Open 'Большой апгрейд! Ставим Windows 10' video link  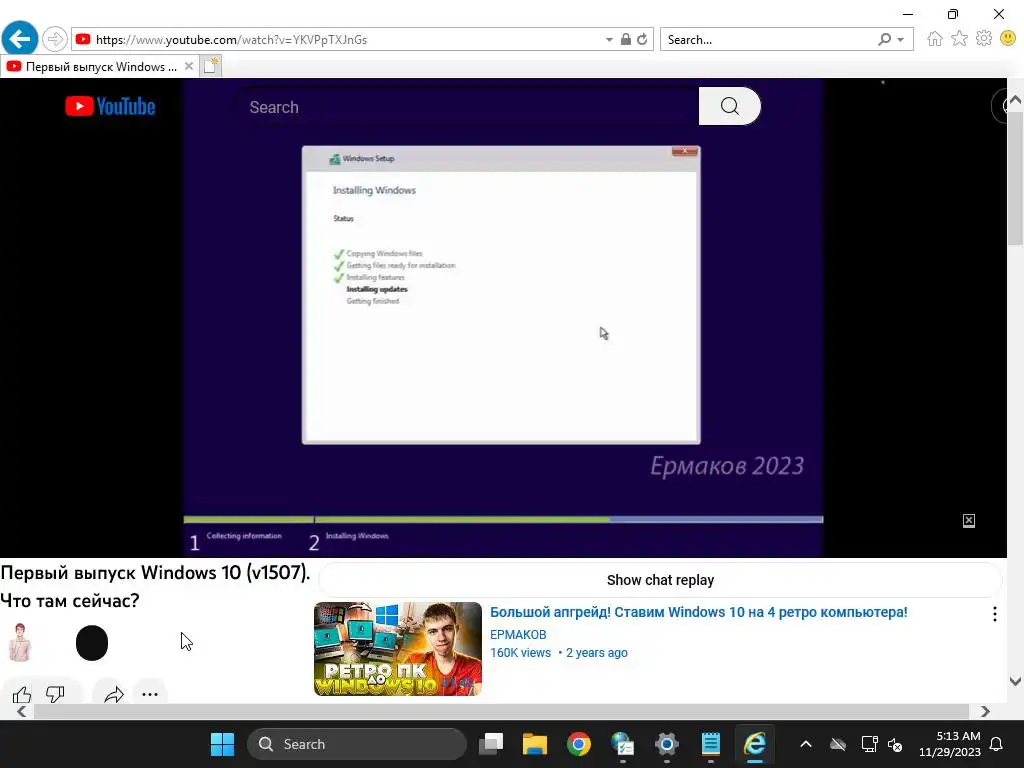point(698,613)
